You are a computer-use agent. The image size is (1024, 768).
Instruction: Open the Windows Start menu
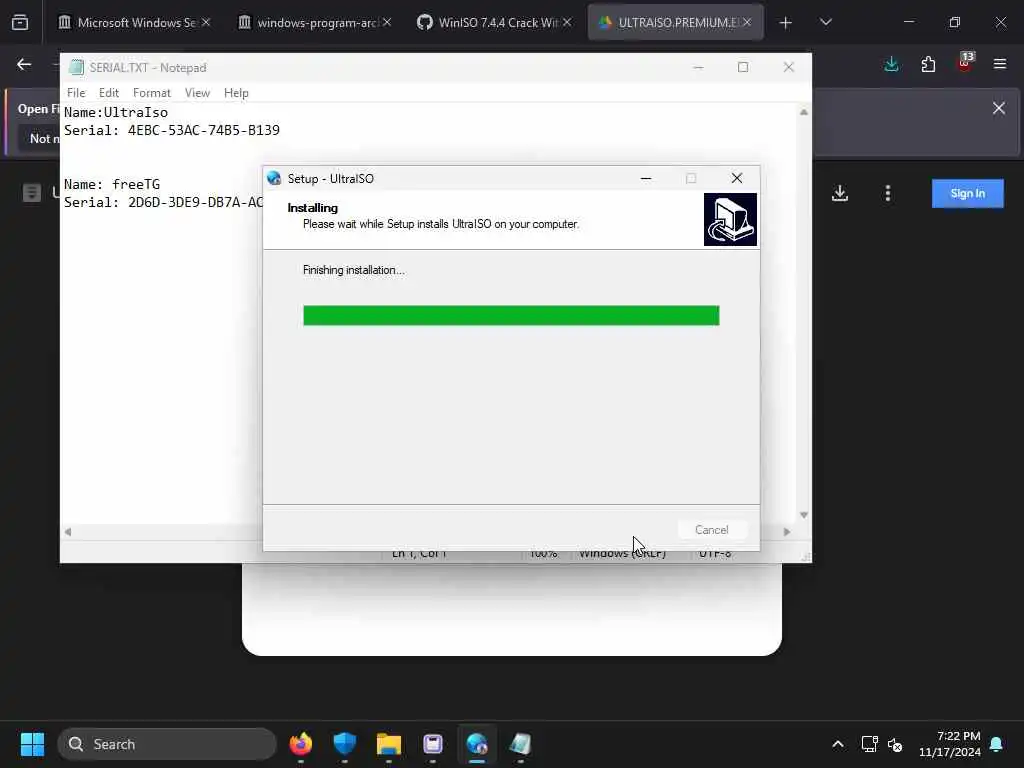pos(32,744)
